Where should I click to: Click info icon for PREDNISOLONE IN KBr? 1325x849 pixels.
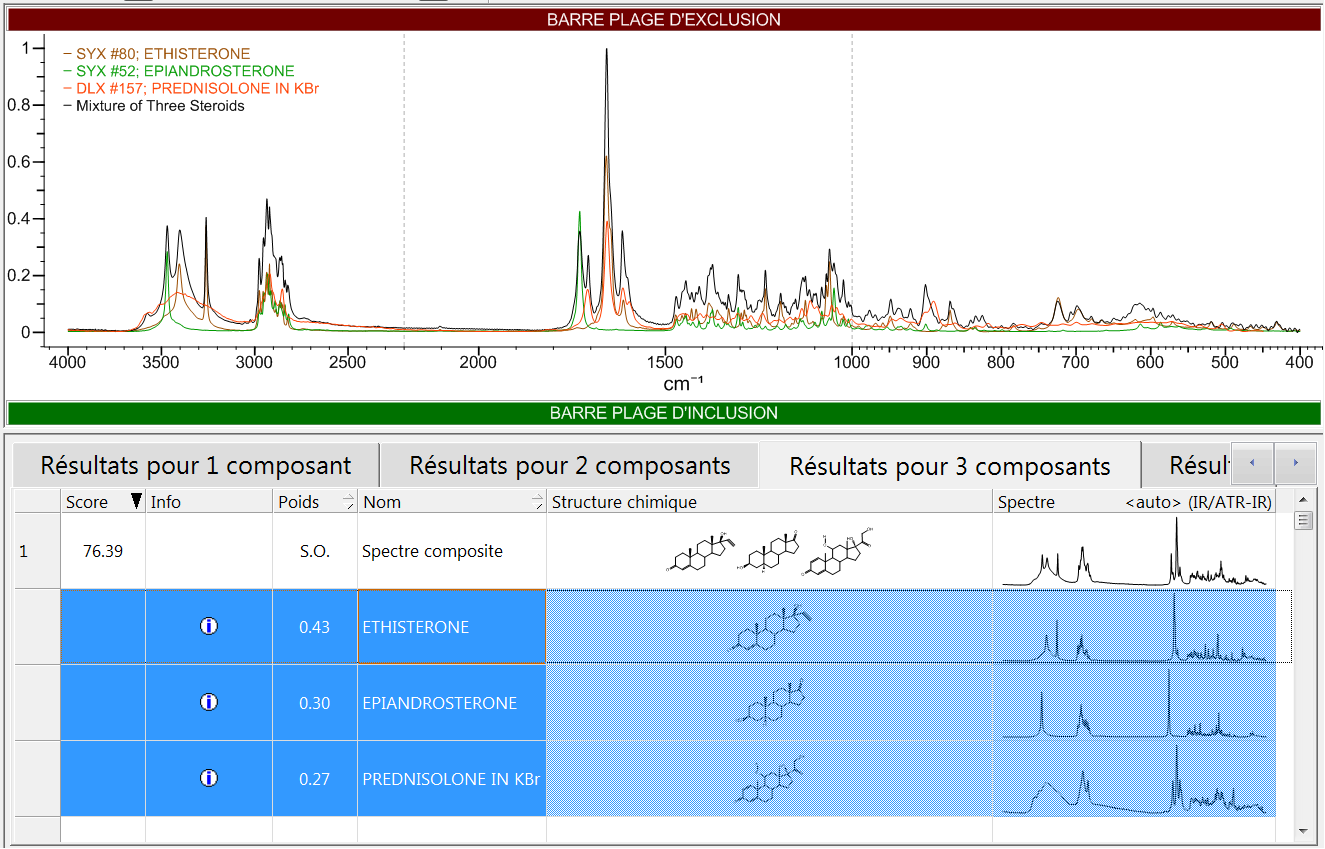(208, 778)
